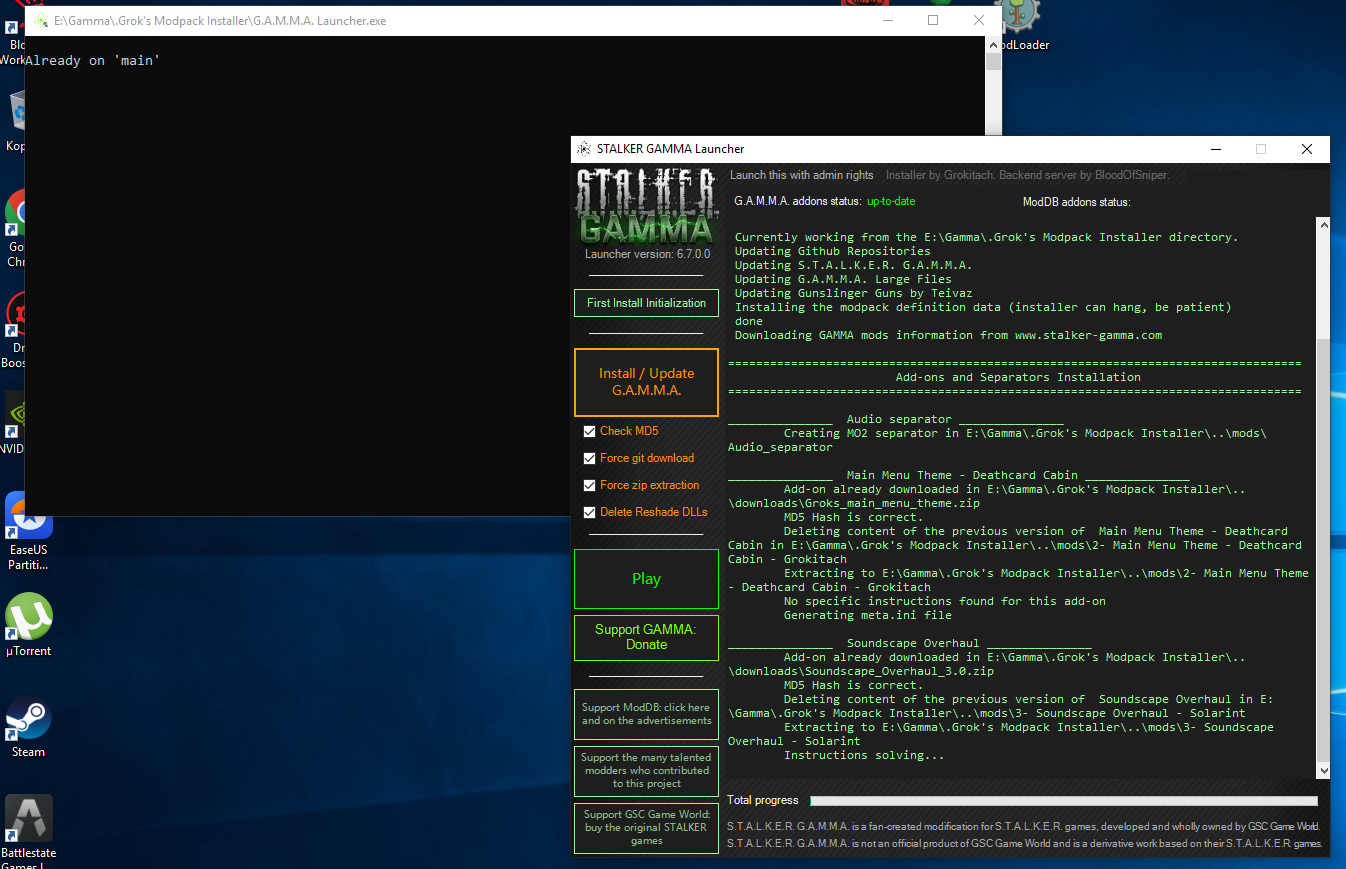This screenshot has height=869, width=1346.
Task: Open Battlestate Games Launcher desktop icon
Action: [28, 832]
